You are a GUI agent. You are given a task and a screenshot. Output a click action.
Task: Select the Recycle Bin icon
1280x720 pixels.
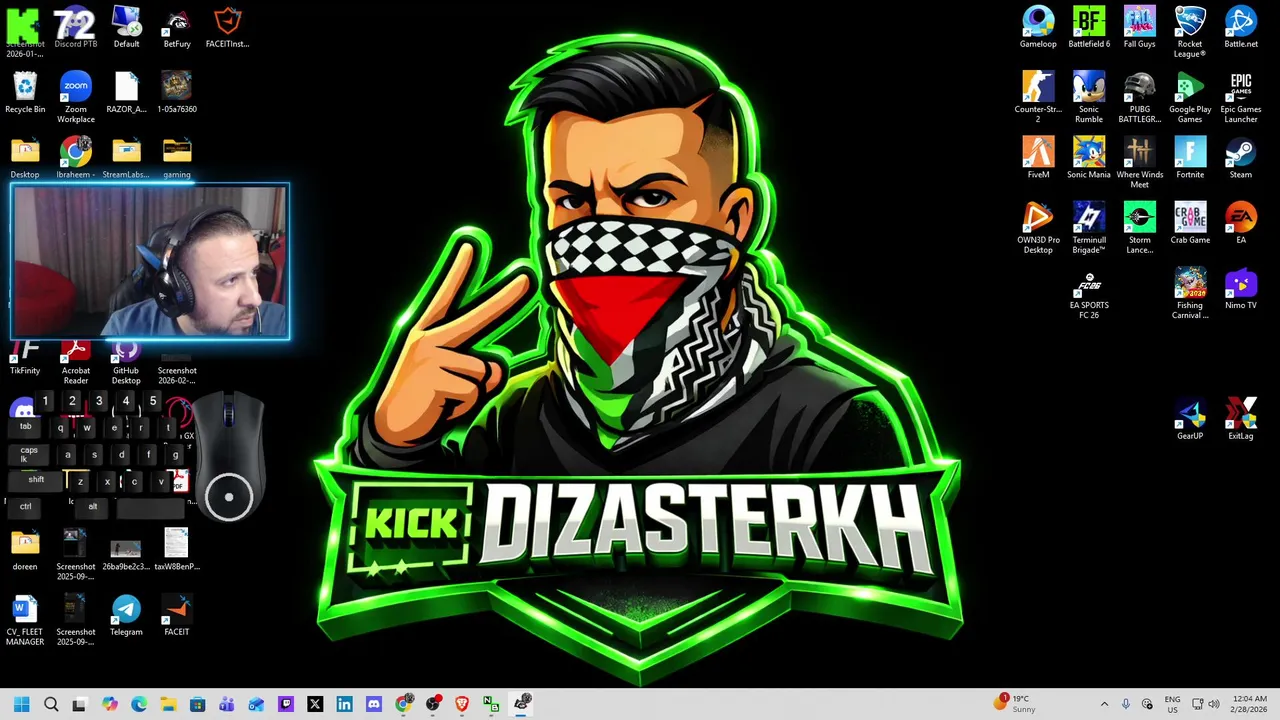25,93
